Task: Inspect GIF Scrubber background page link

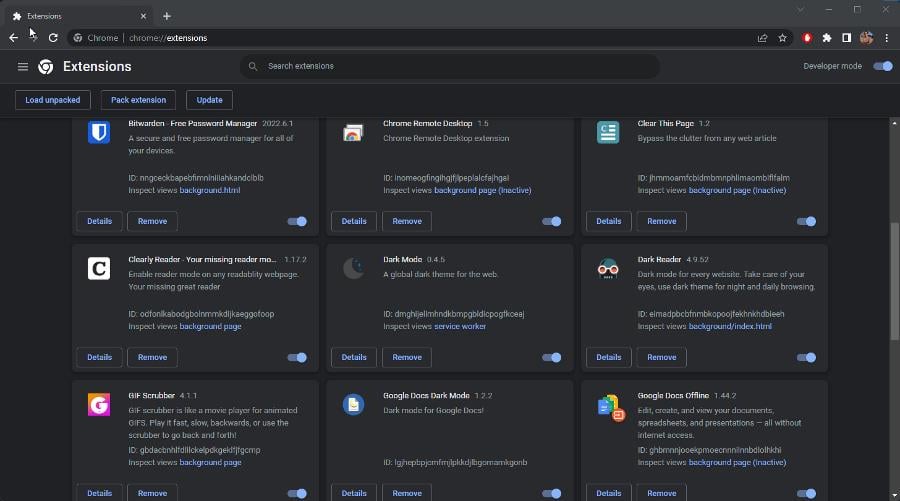Action: [210, 463]
